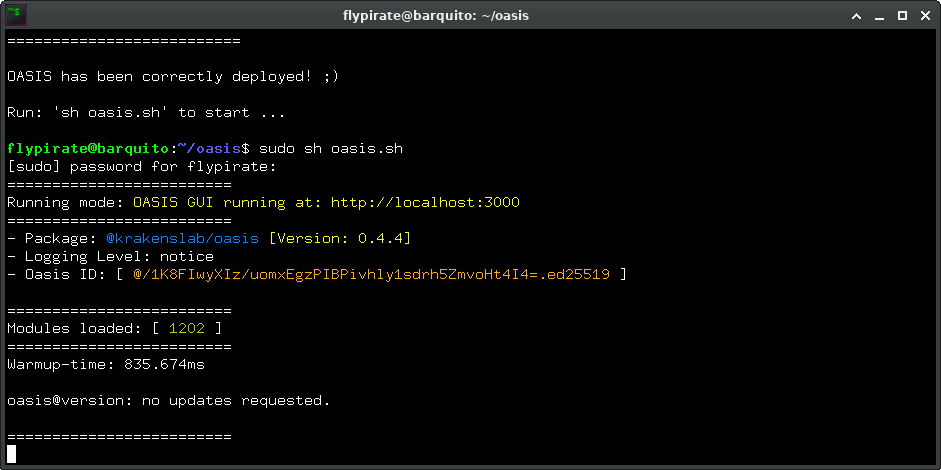The height and width of the screenshot is (470, 941).
Task: Click the @krakenslab/oasis package name
Action: pyautogui.click(x=182, y=238)
